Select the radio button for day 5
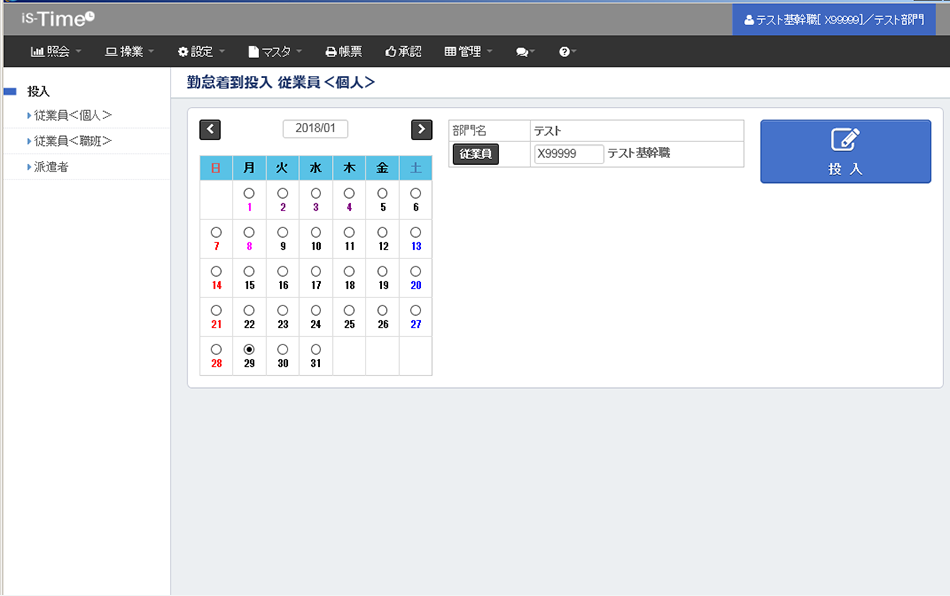The height and width of the screenshot is (596, 950). [x=382, y=194]
